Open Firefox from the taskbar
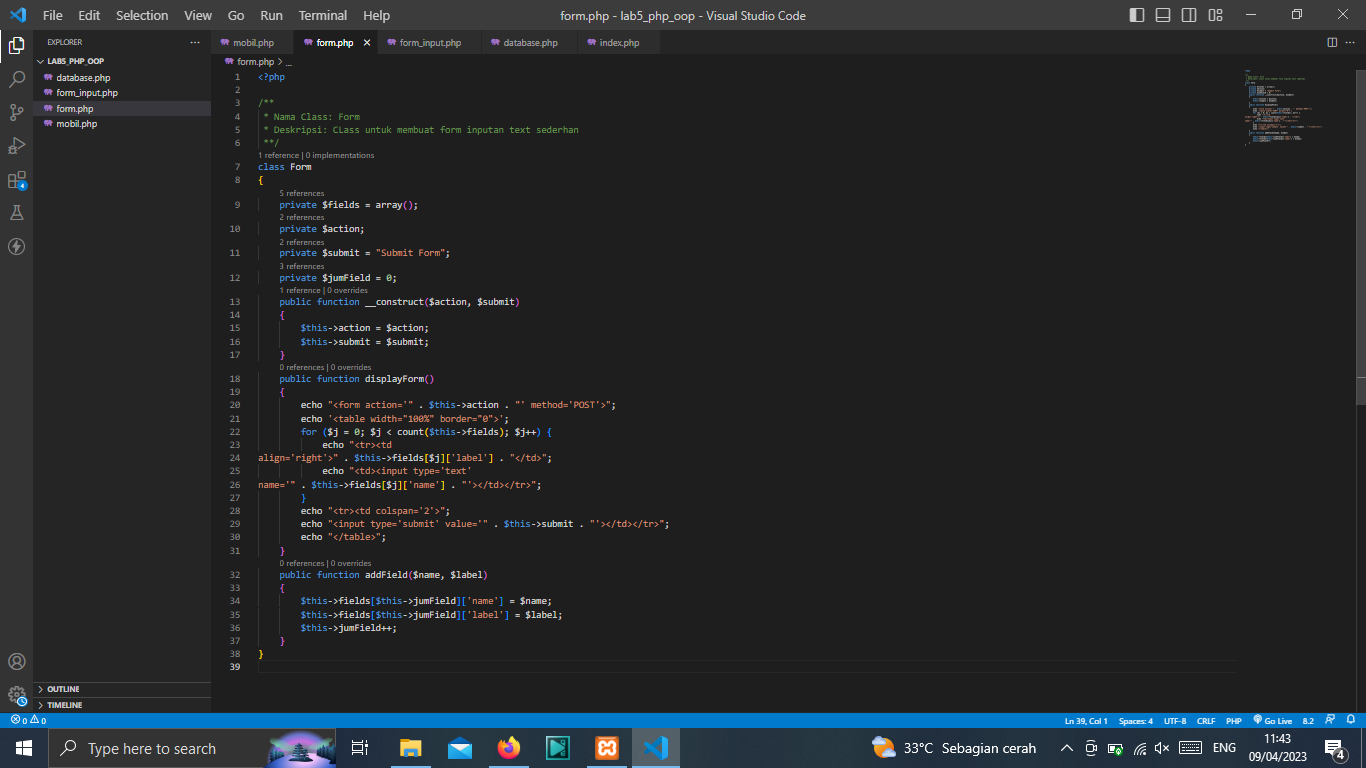This screenshot has width=1366, height=768. 508,747
